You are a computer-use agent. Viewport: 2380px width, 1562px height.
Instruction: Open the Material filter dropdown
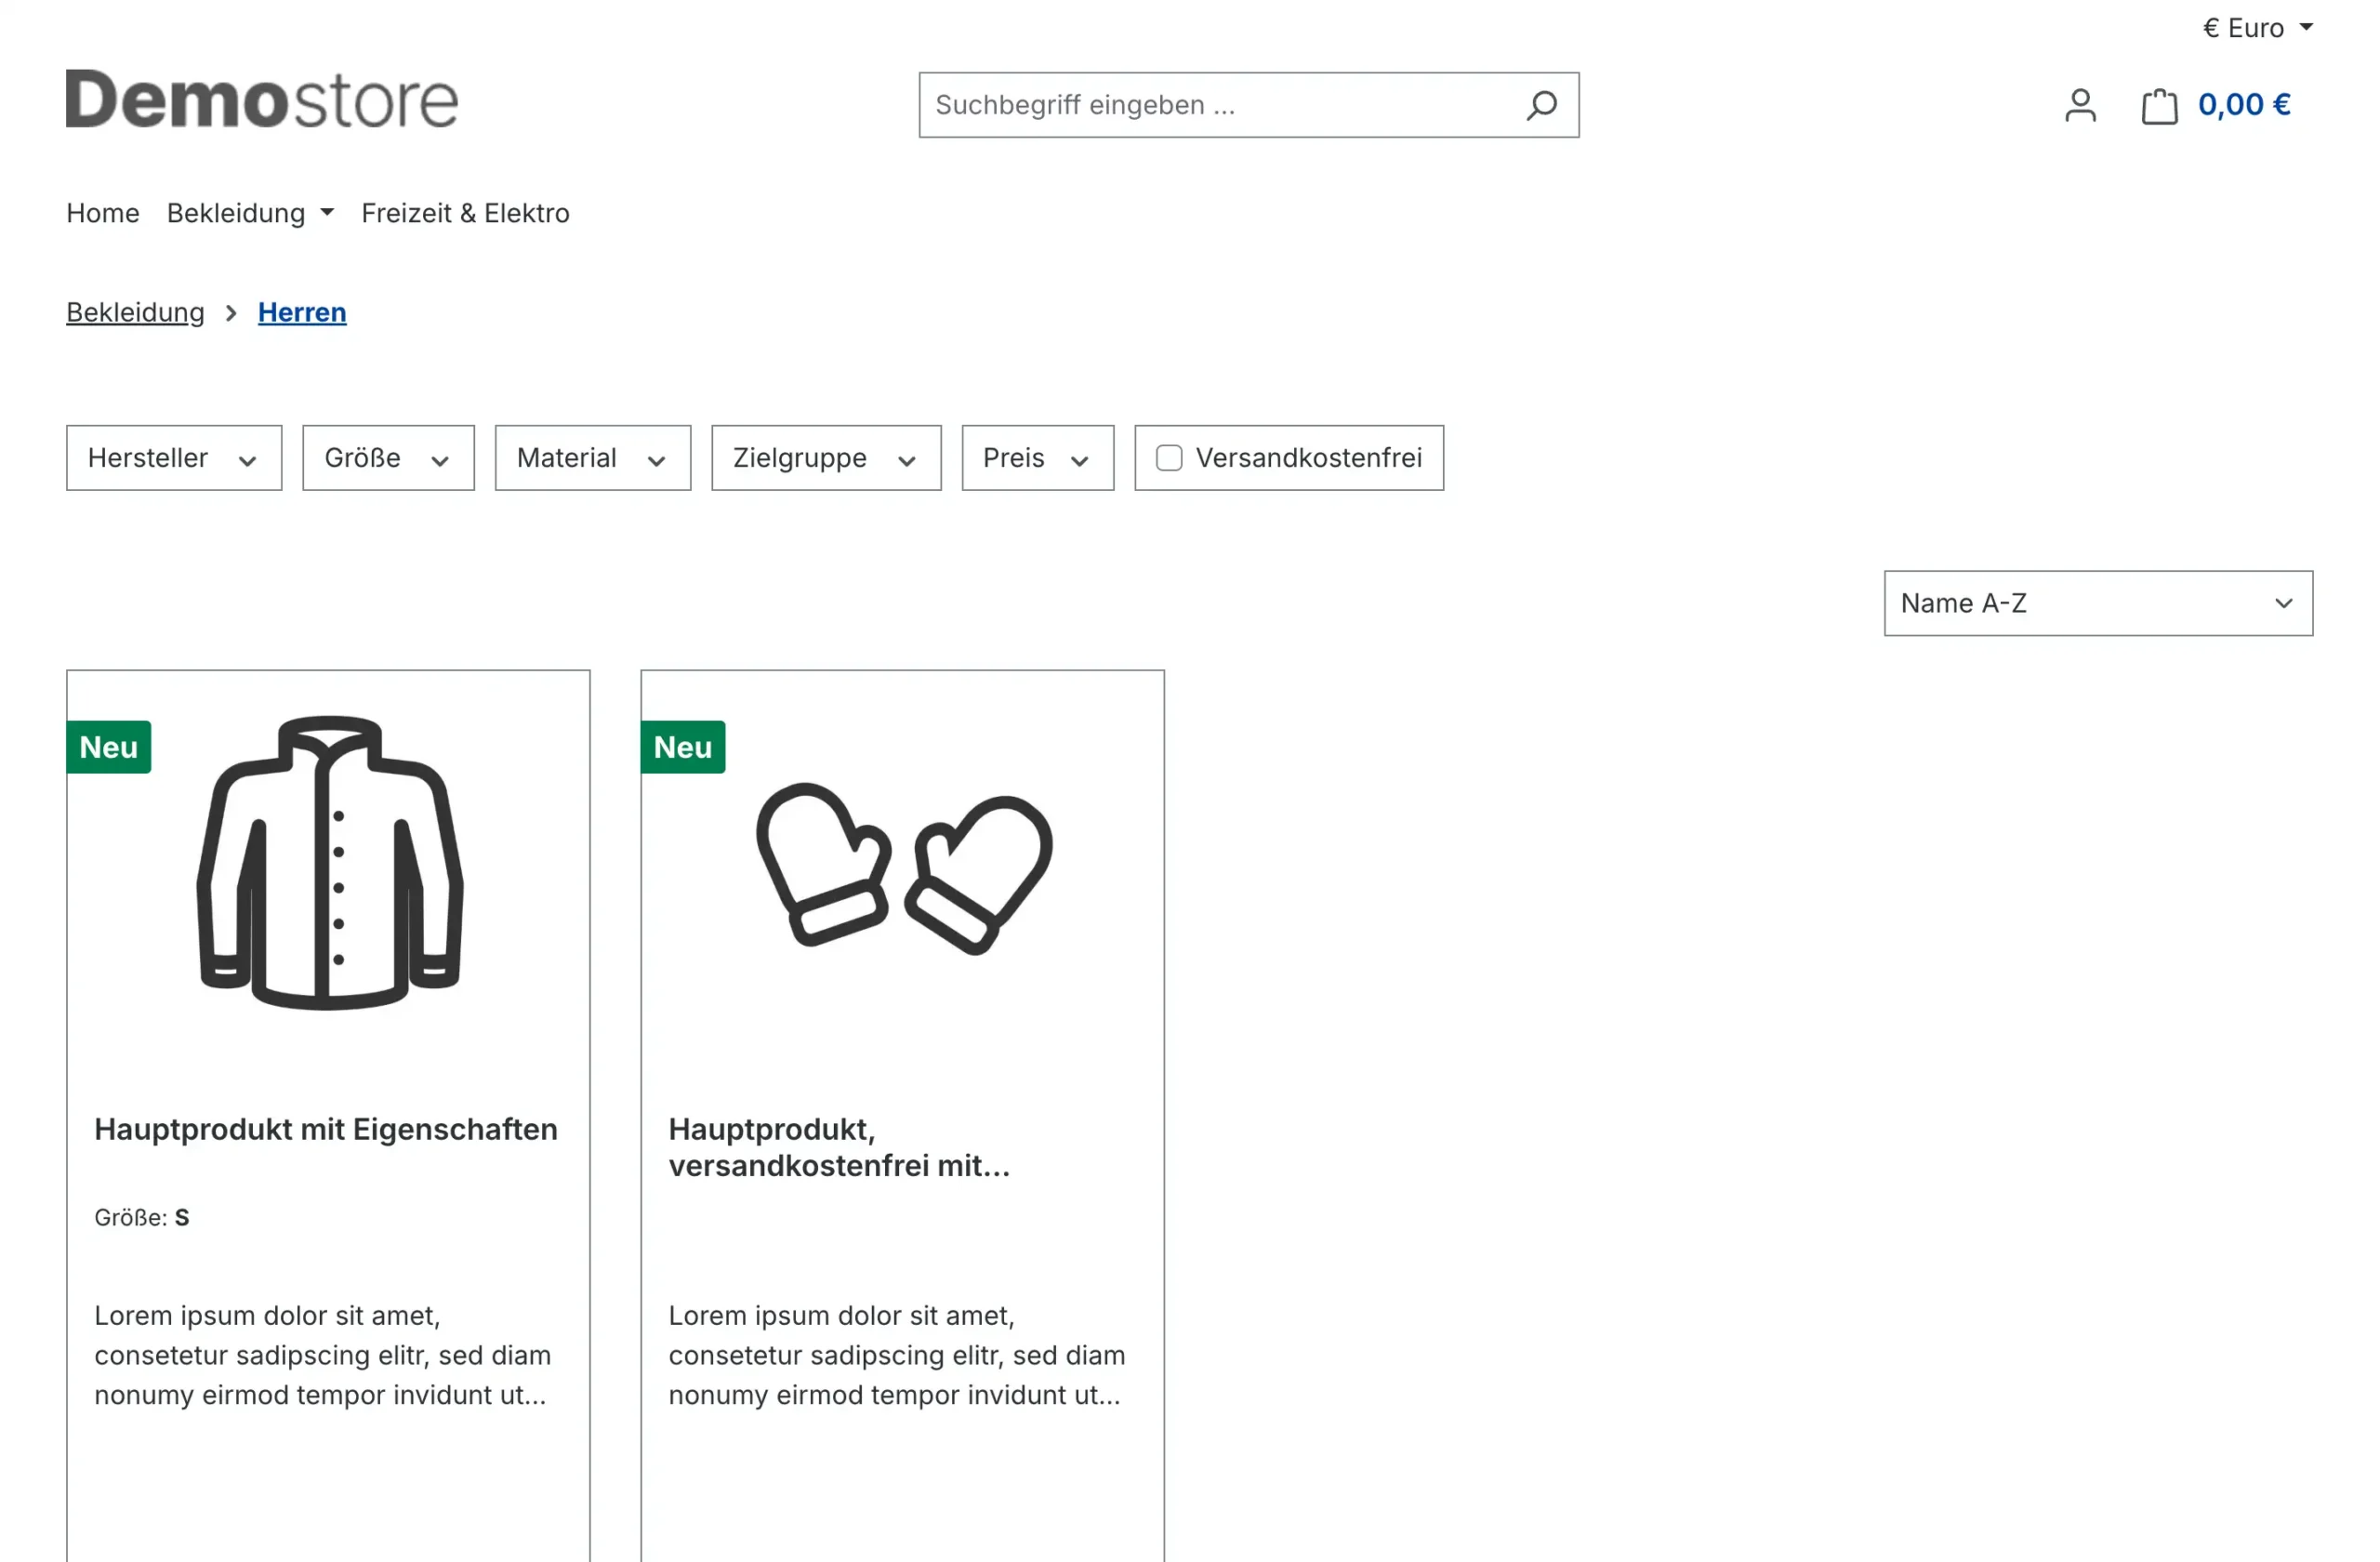coord(592,457)
